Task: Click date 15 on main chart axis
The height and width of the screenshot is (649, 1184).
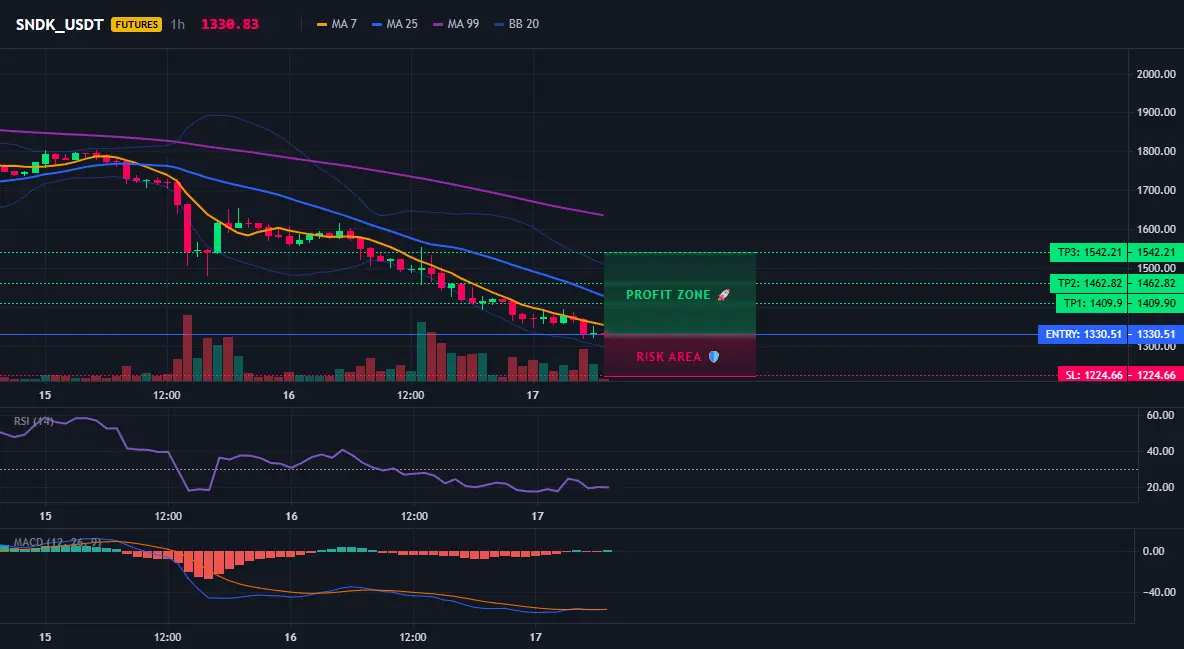Action: pyautogui.click(x=45, y=395)
